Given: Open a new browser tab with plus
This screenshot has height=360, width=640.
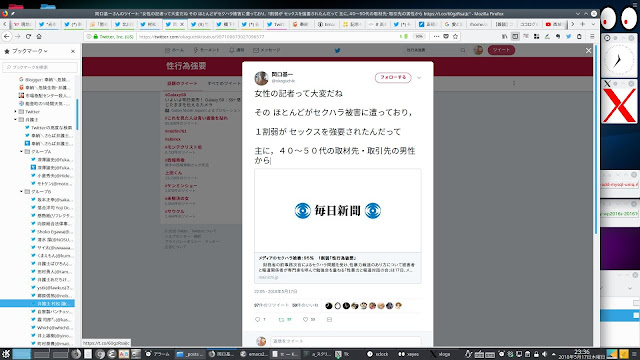Looking at the screenshot, I should point(582,24).
